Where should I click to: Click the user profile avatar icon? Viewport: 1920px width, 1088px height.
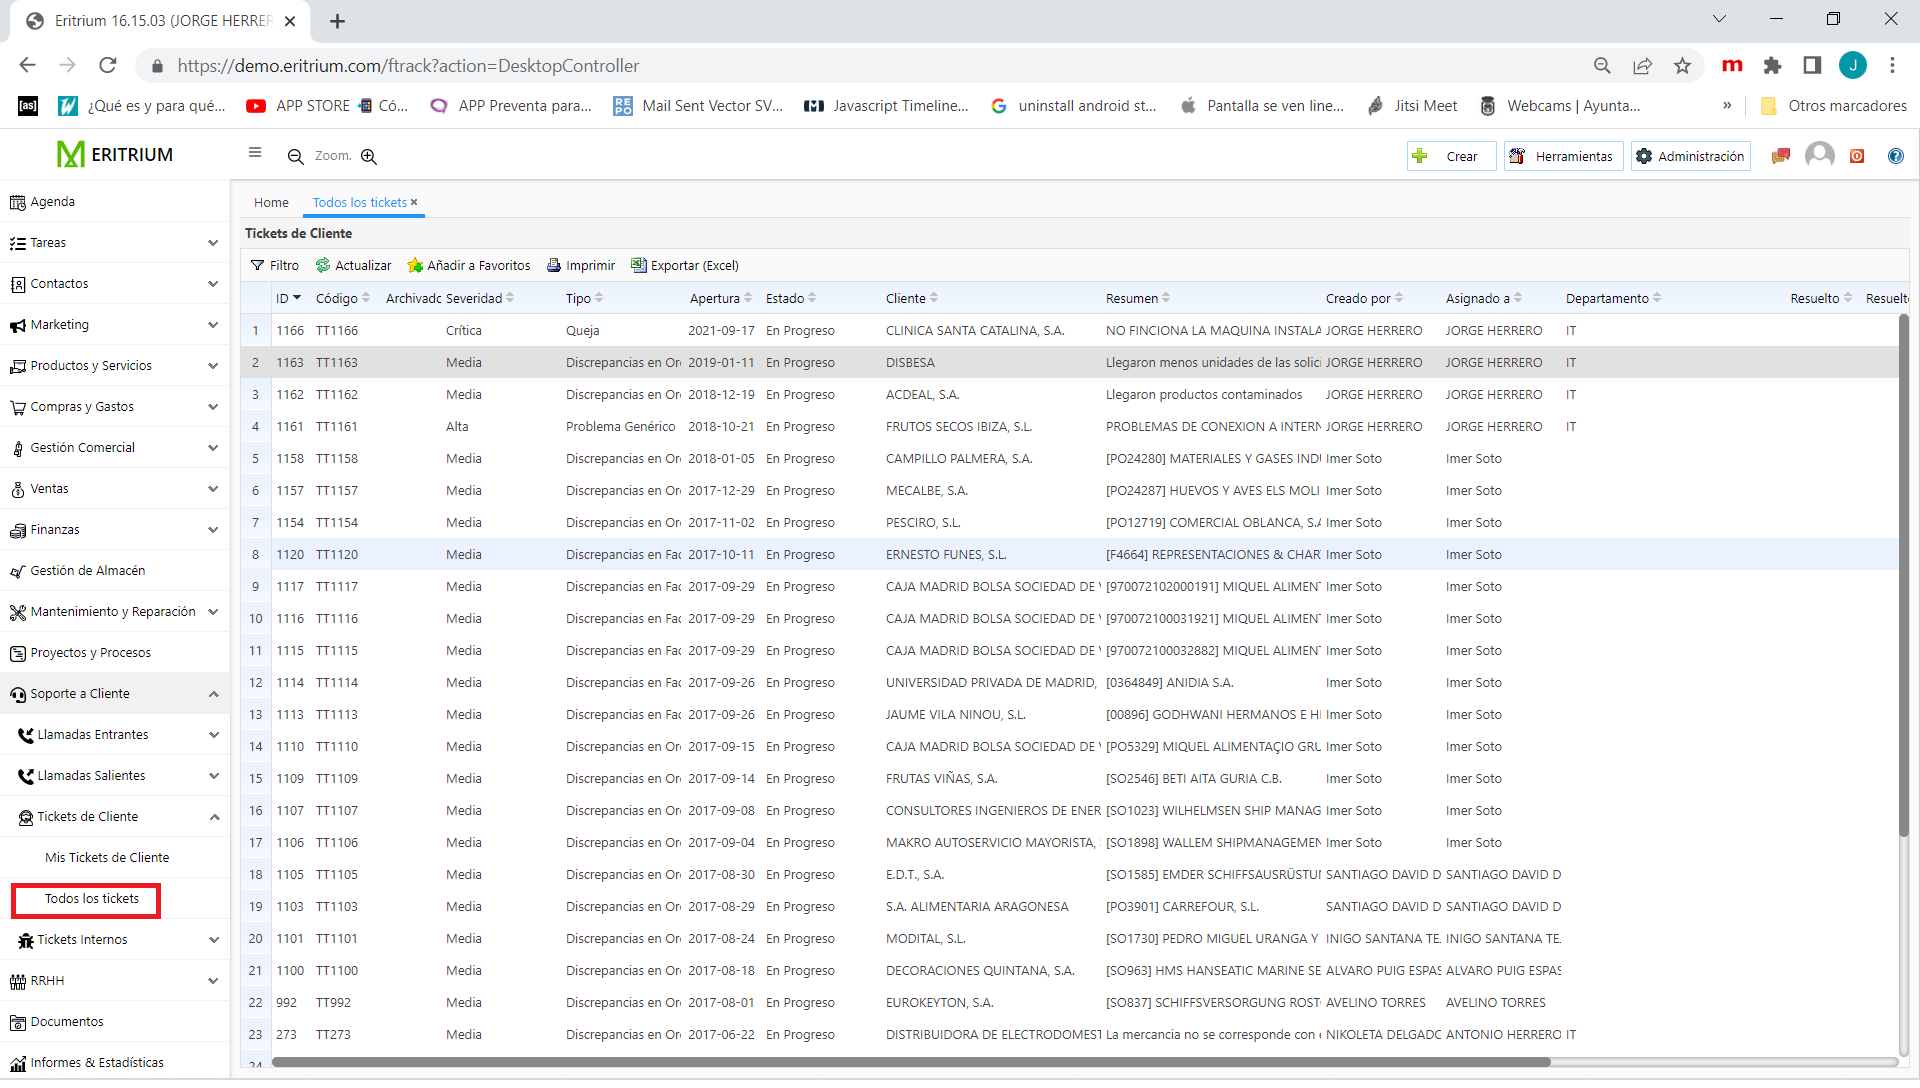pyautogui.click(x=1819, y=156)
